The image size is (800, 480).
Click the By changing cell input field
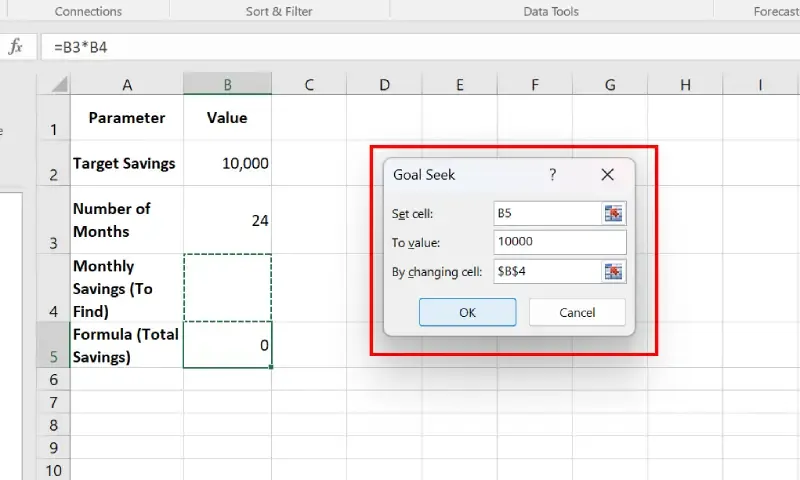tap(547, 271)
